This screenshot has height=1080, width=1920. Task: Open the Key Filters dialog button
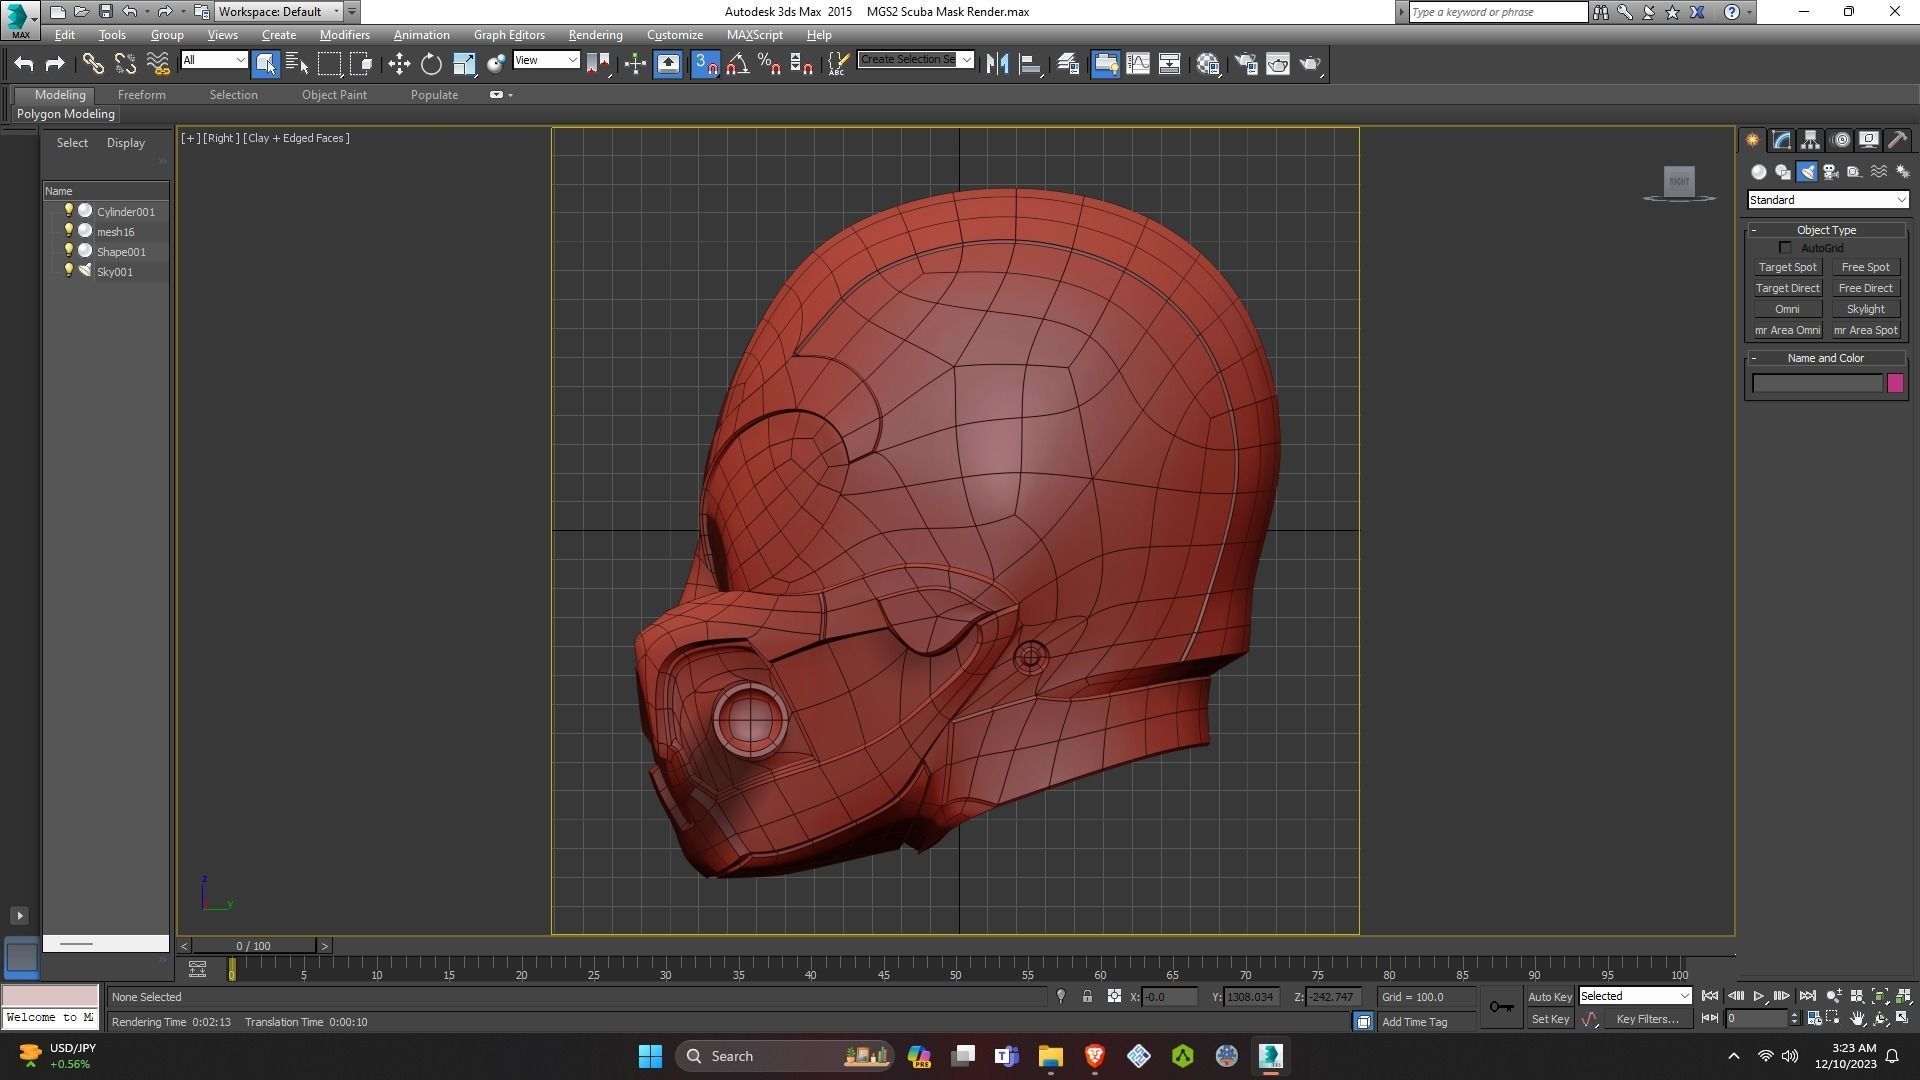(x=1647, y=1019)
